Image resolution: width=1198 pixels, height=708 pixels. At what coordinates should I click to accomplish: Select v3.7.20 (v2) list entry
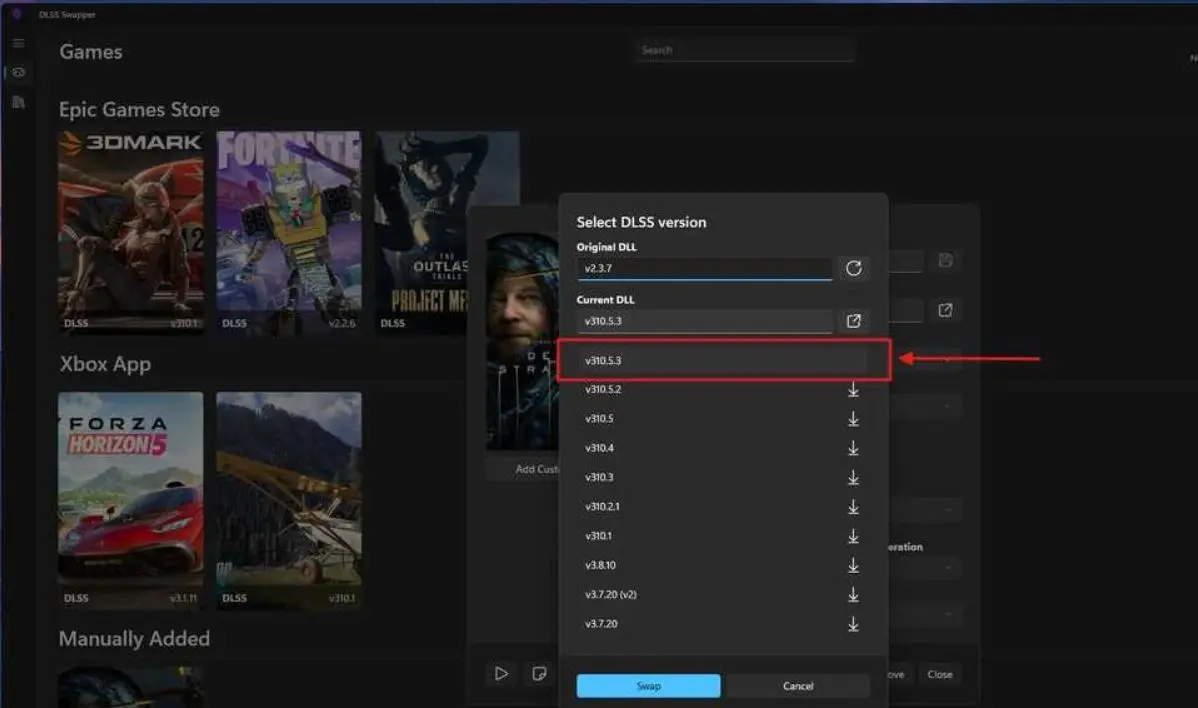pos(724,594)
